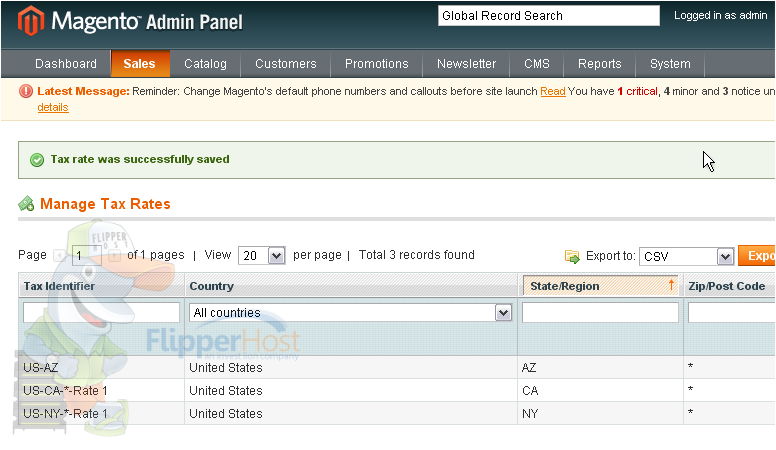The height and width of the screenshot is (450, 776).
Task: Click the orange Export button
Action: [x=757, y=255]
